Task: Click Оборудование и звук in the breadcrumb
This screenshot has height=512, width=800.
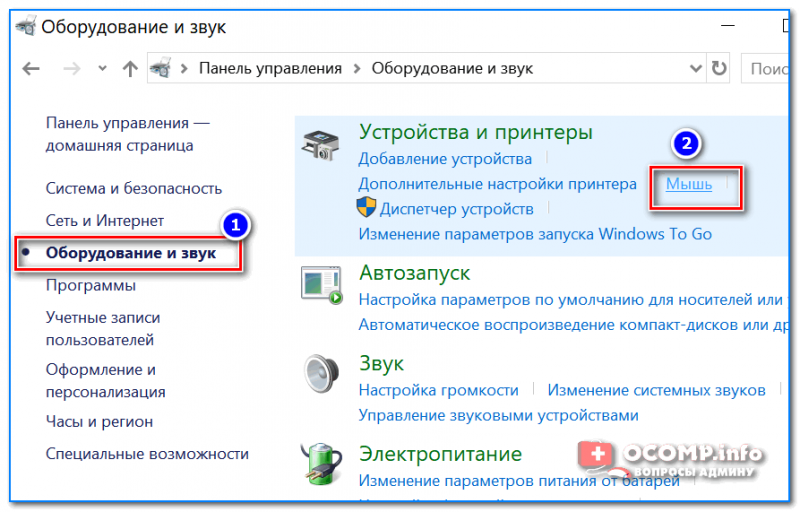Action: 452,68
